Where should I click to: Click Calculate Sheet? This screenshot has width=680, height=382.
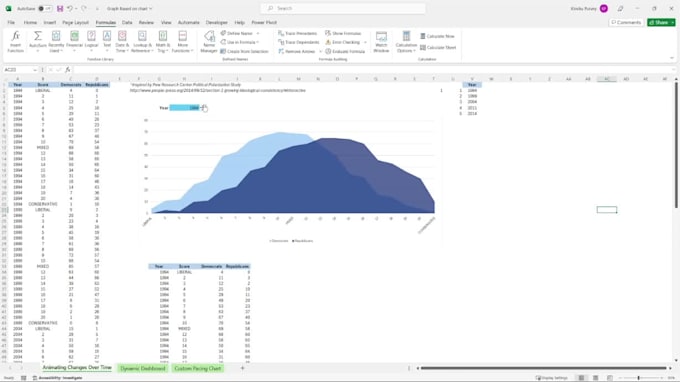(x=438, y=48)
